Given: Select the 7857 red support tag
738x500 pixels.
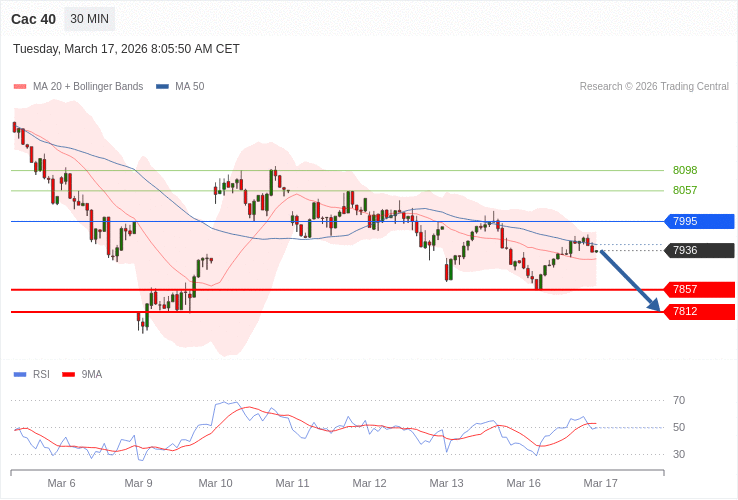Looking at the screenshot, I should pos(699,290).
